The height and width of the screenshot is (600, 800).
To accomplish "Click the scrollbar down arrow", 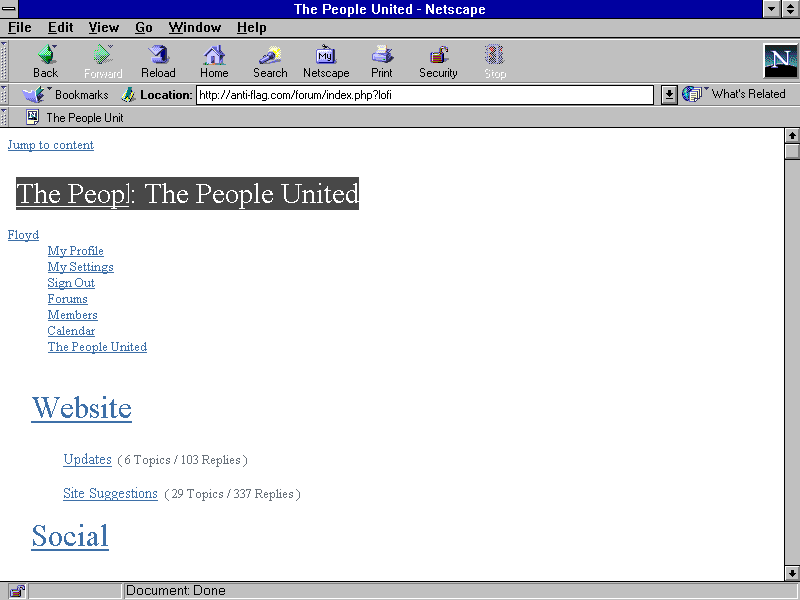I will pyautogui.click(x=792, y=573).
